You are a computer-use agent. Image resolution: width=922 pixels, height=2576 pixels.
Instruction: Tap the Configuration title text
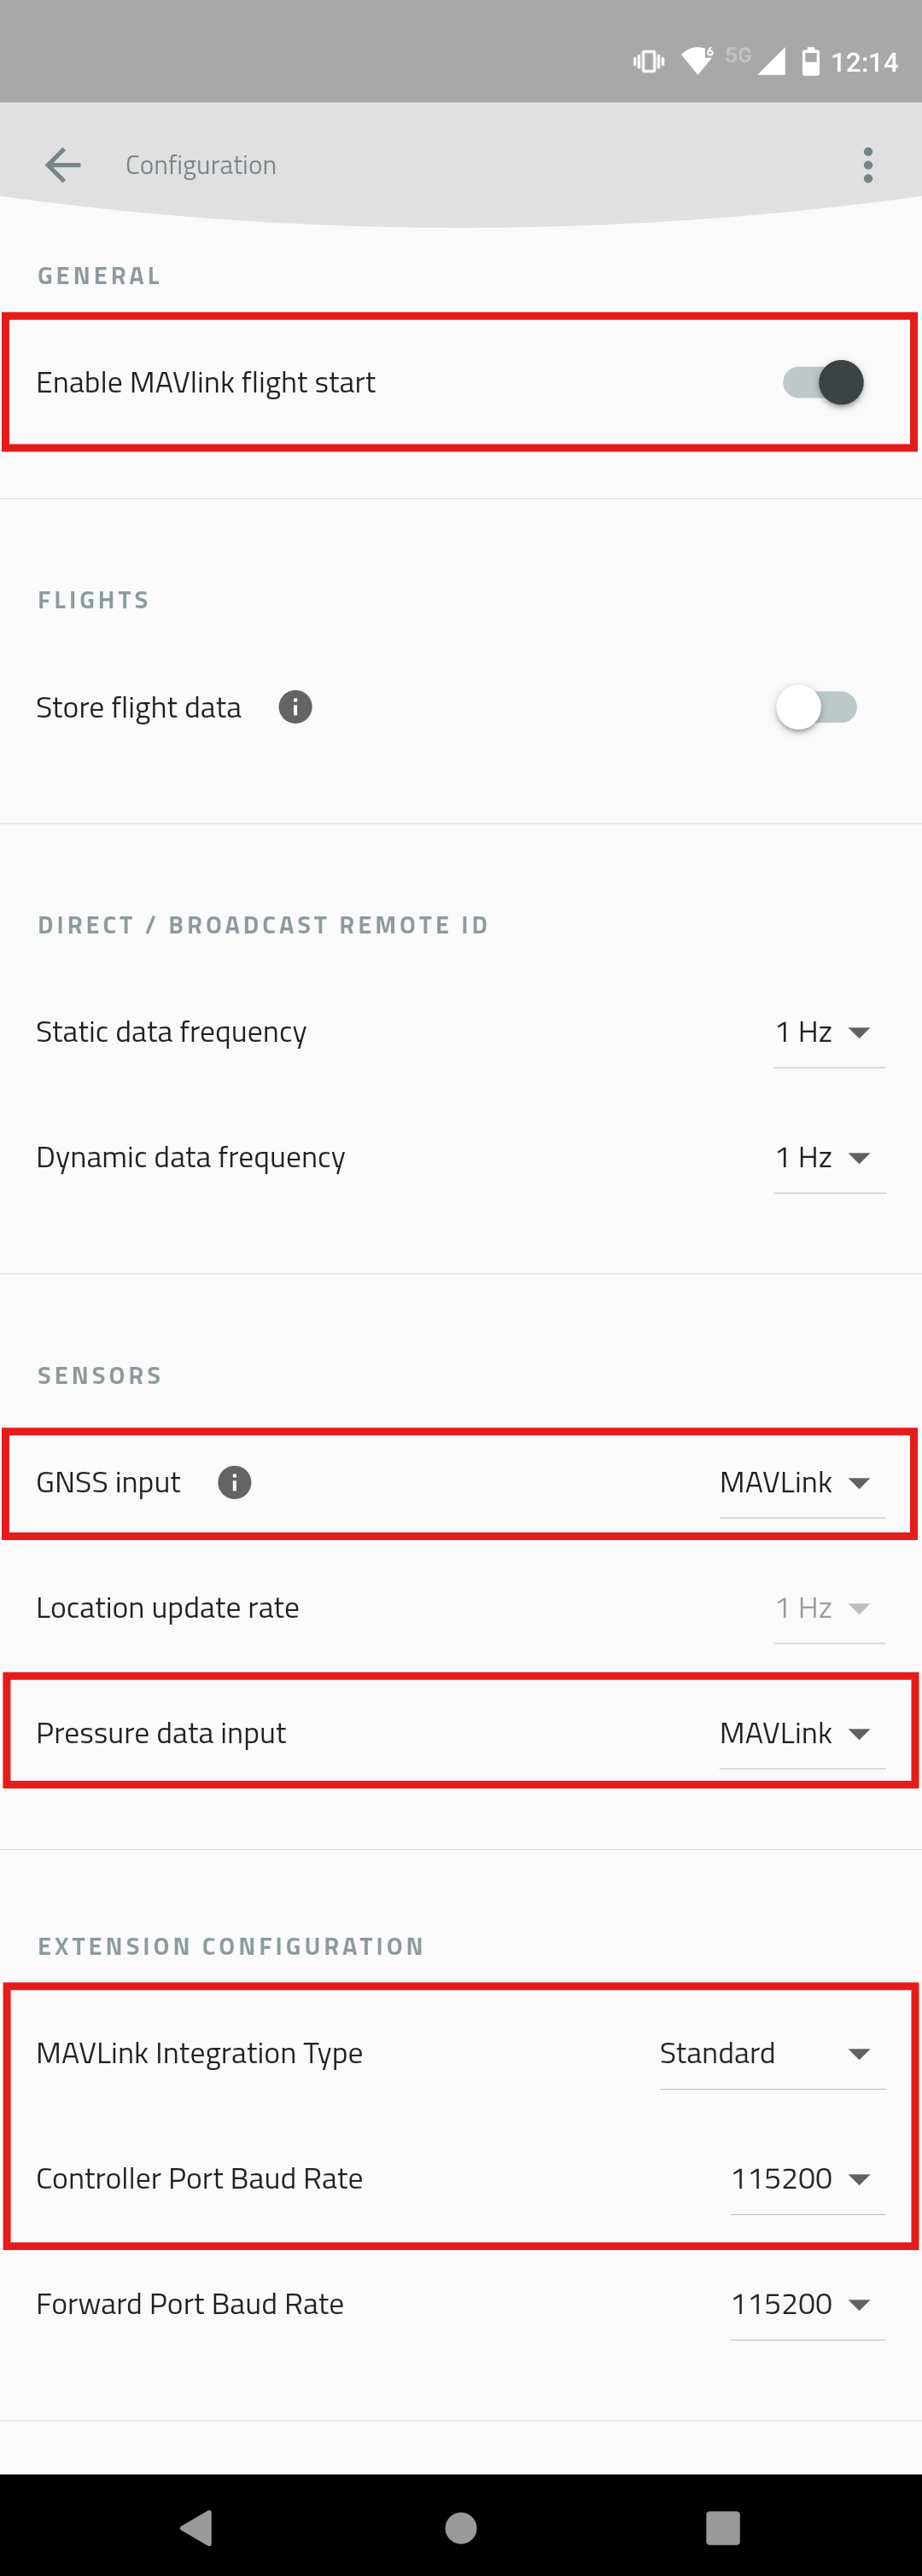pos(201,165)
